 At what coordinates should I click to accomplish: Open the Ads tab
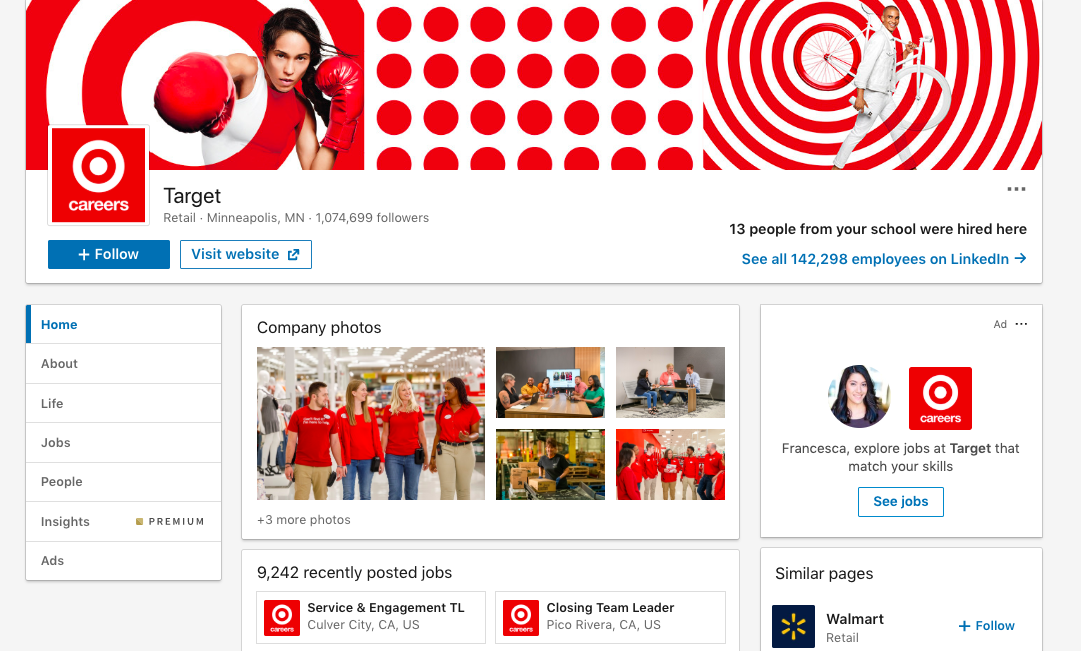click(x=124, y=561)
